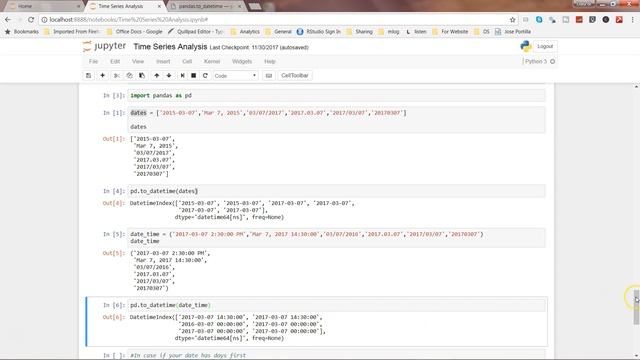Screen dimensions: 640x360
Task: Click the pd.to_datetime(dates) input cell
Action: (x=336, y=191)
